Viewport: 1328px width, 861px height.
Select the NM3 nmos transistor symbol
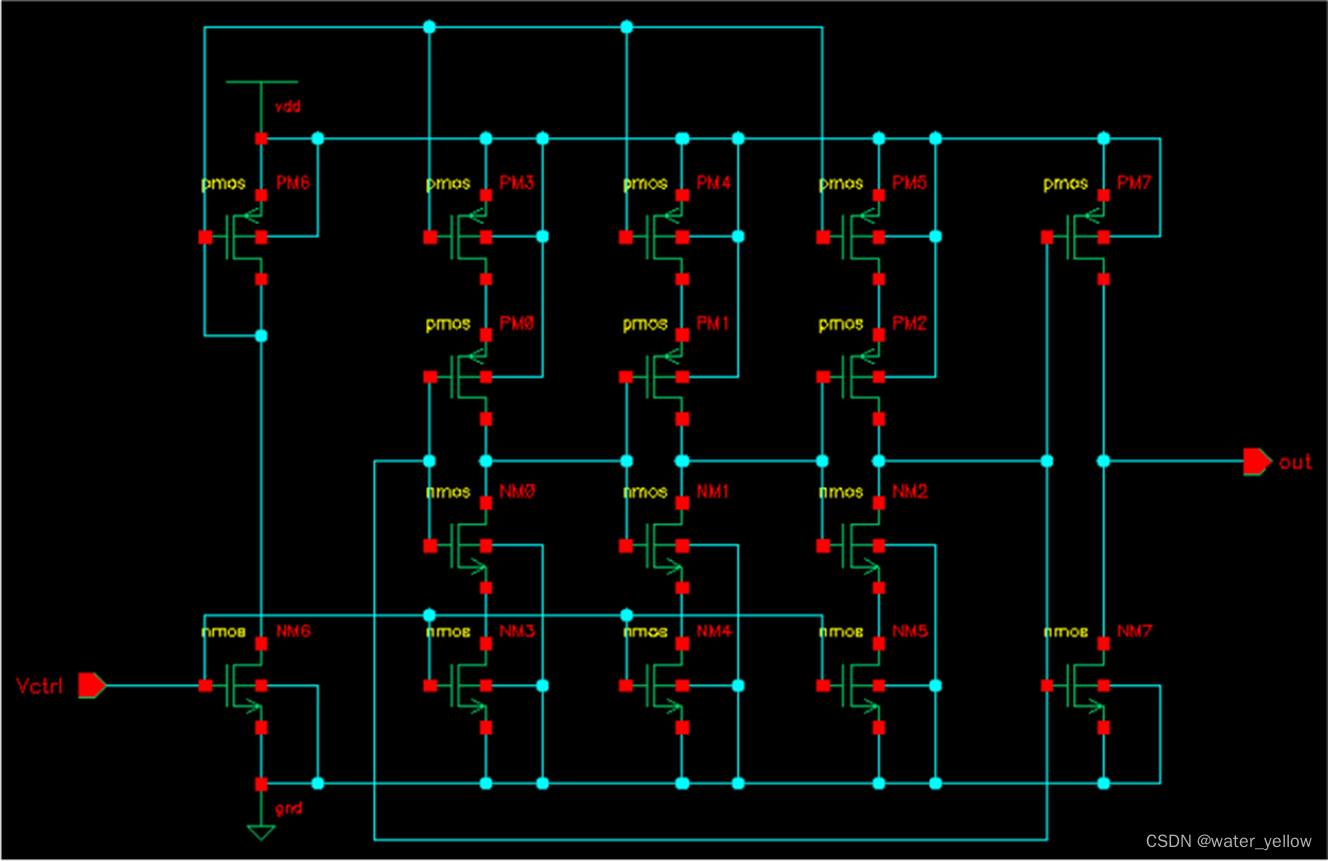click(462, 686)
